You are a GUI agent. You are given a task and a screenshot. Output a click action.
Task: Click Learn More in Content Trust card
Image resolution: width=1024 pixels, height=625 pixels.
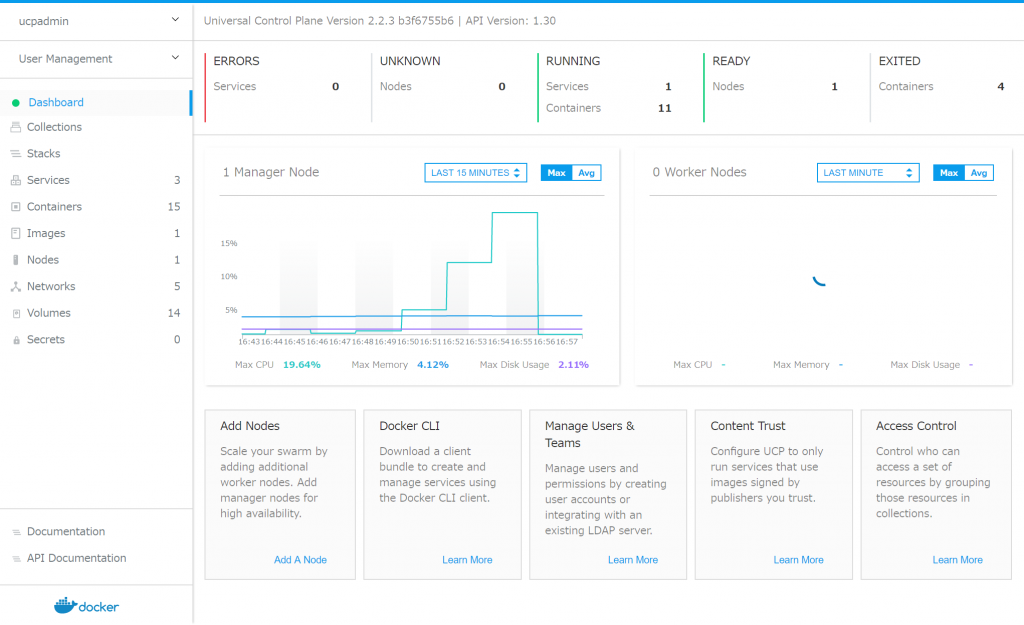[x=798, y=560]
